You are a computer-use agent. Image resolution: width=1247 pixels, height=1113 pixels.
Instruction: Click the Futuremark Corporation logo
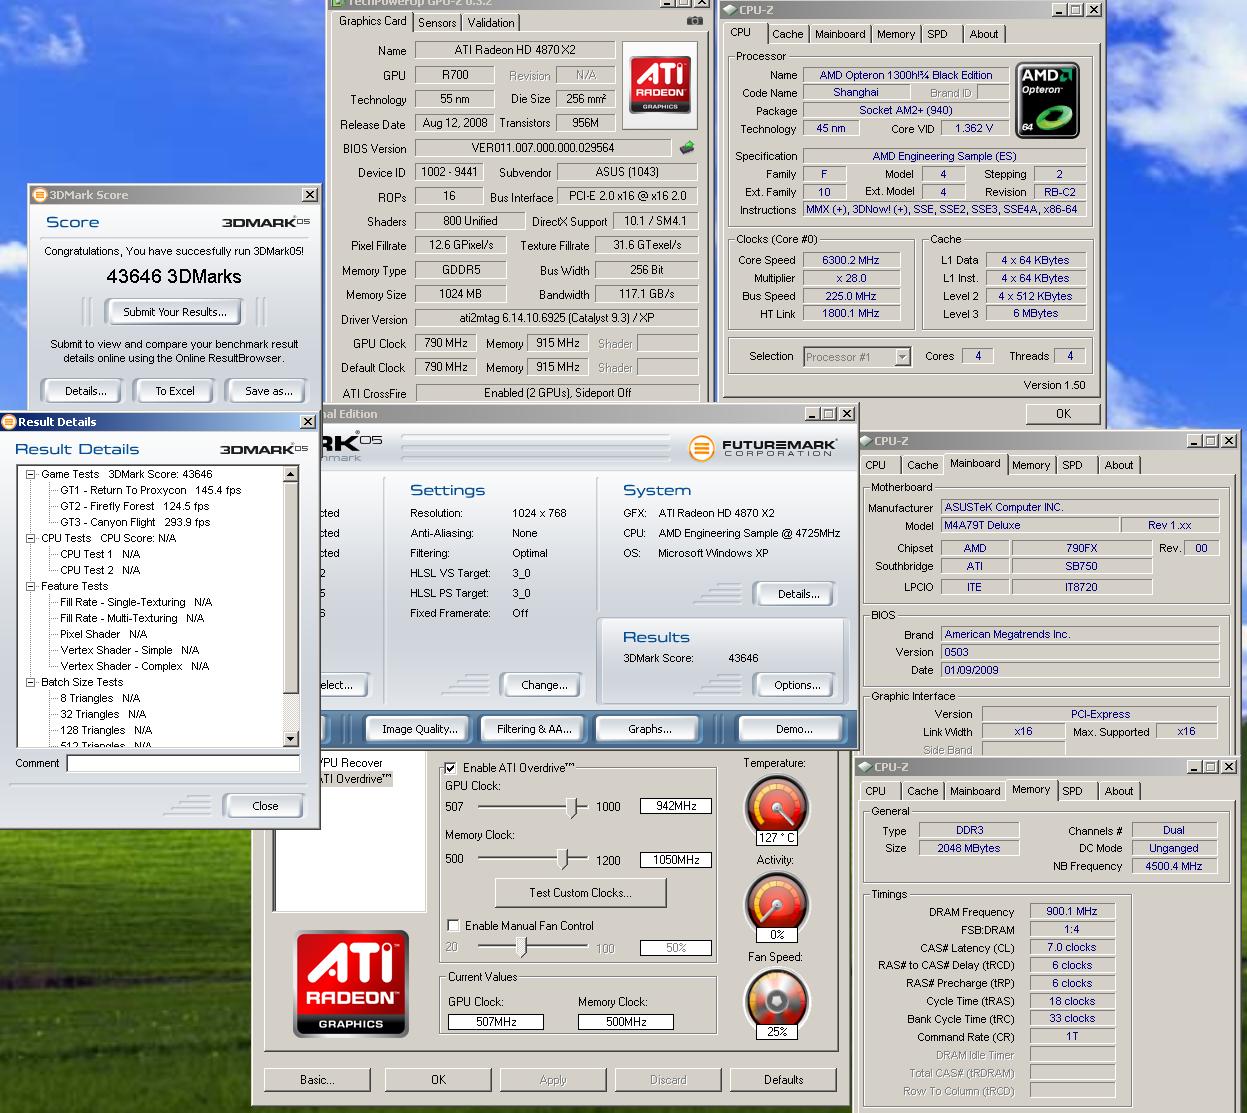(763, 447)
